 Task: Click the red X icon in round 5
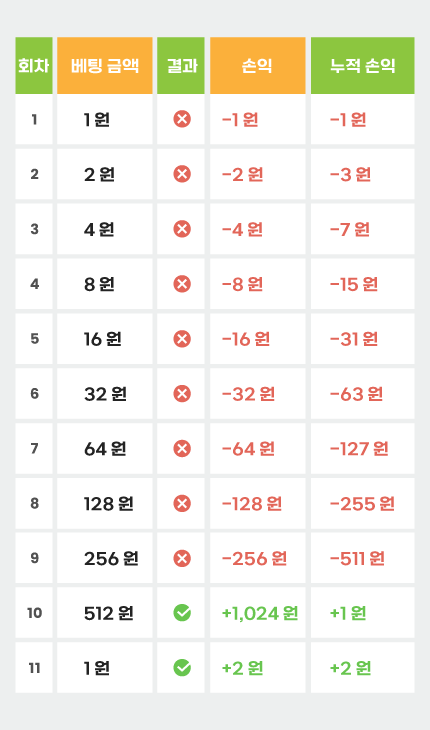(x=182, y=338)
